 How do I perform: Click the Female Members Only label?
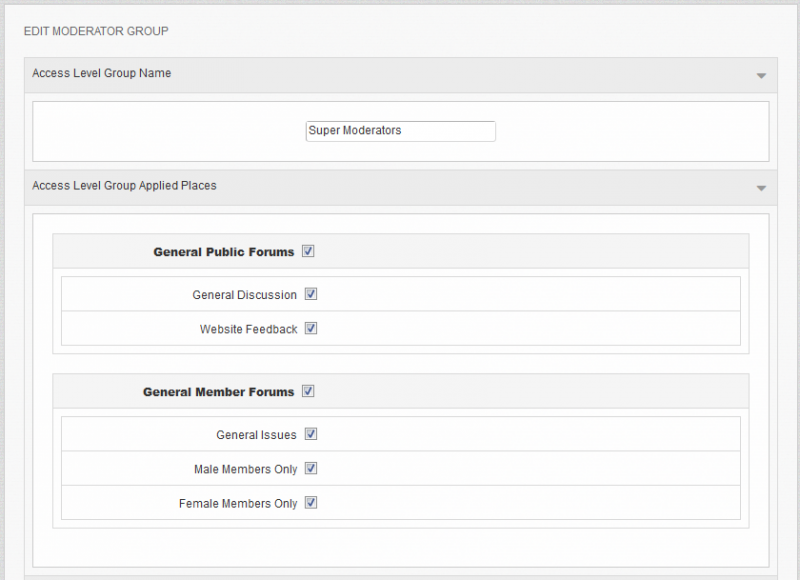point(238,503)
